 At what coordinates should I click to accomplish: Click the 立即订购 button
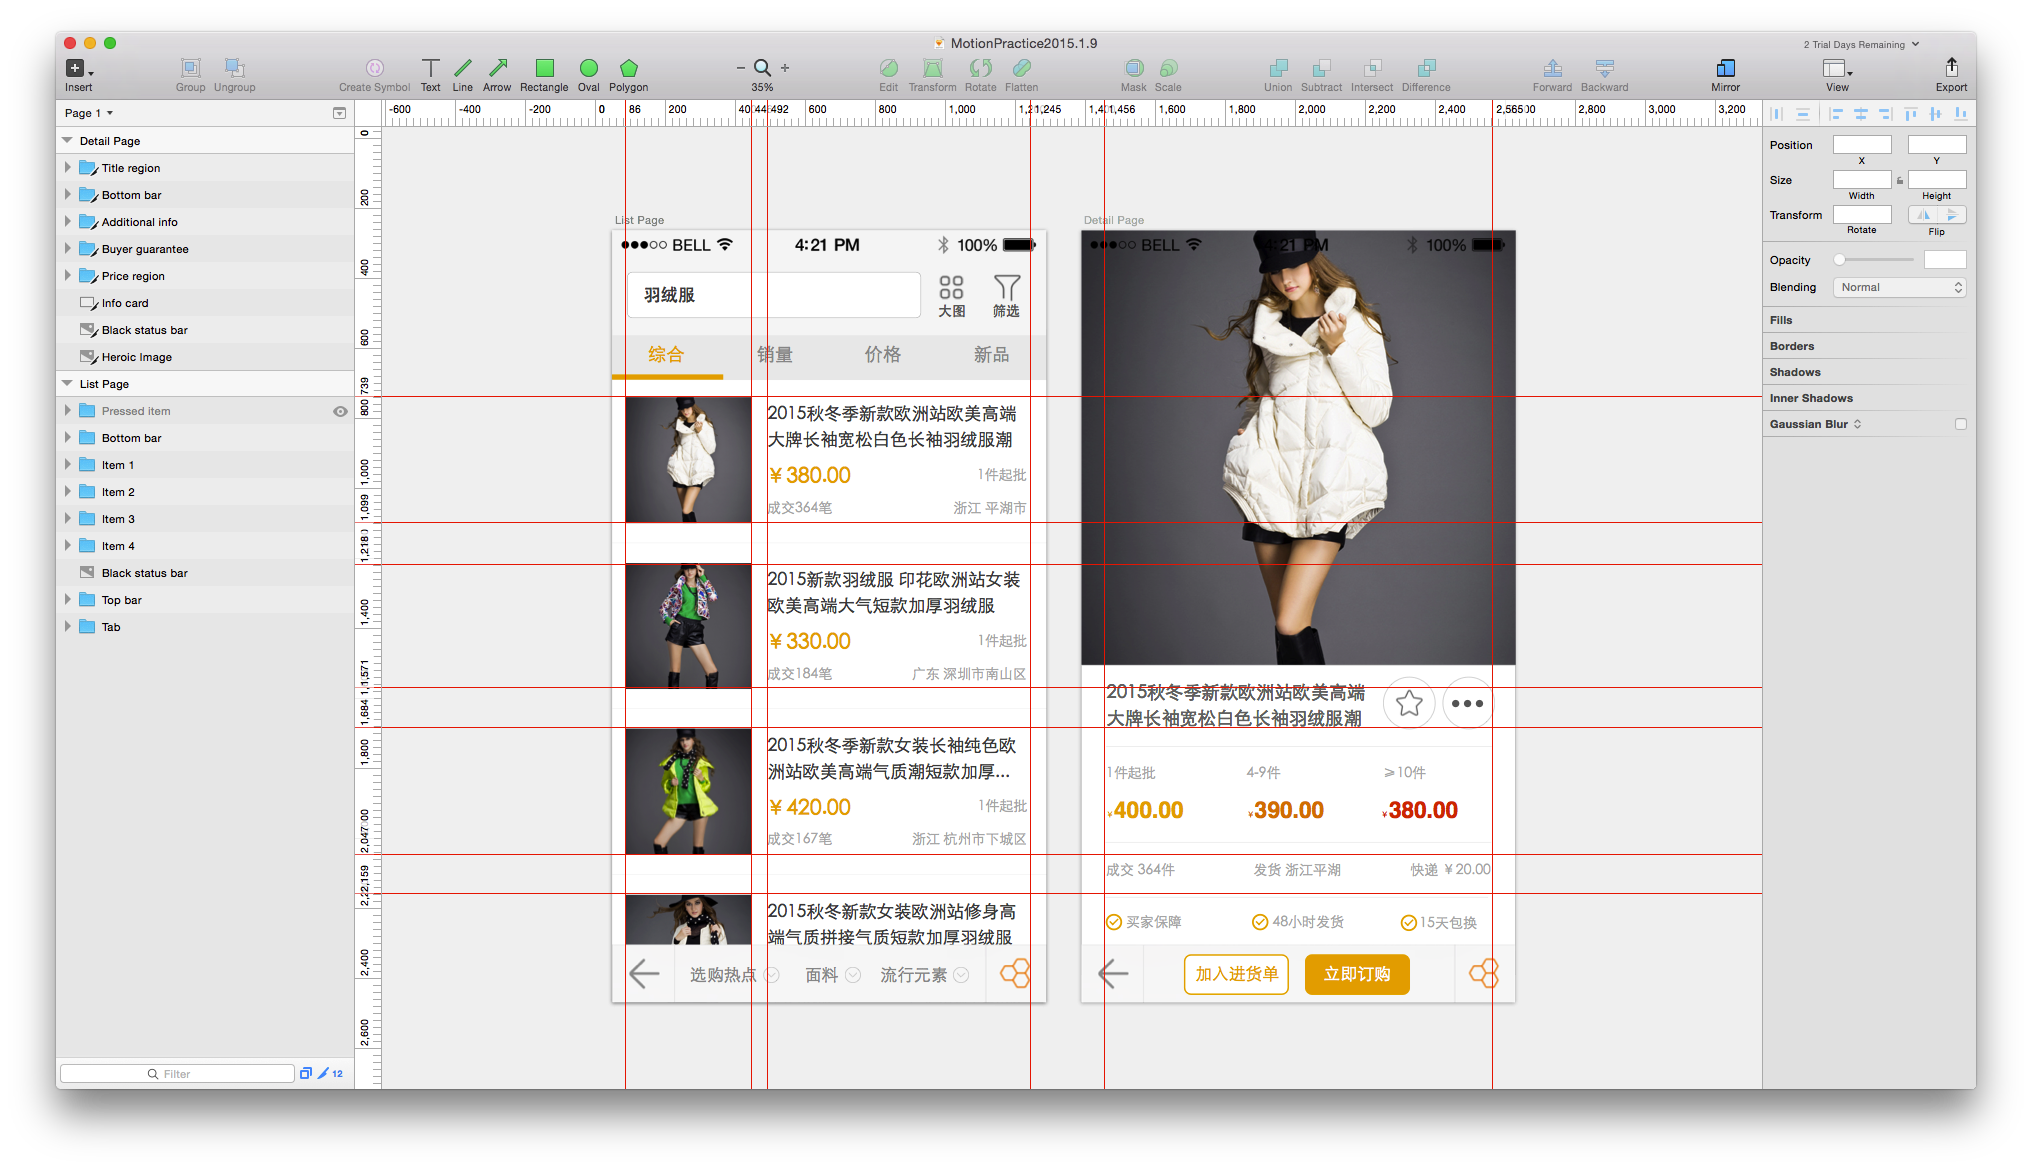click(x=1359, y=974)
